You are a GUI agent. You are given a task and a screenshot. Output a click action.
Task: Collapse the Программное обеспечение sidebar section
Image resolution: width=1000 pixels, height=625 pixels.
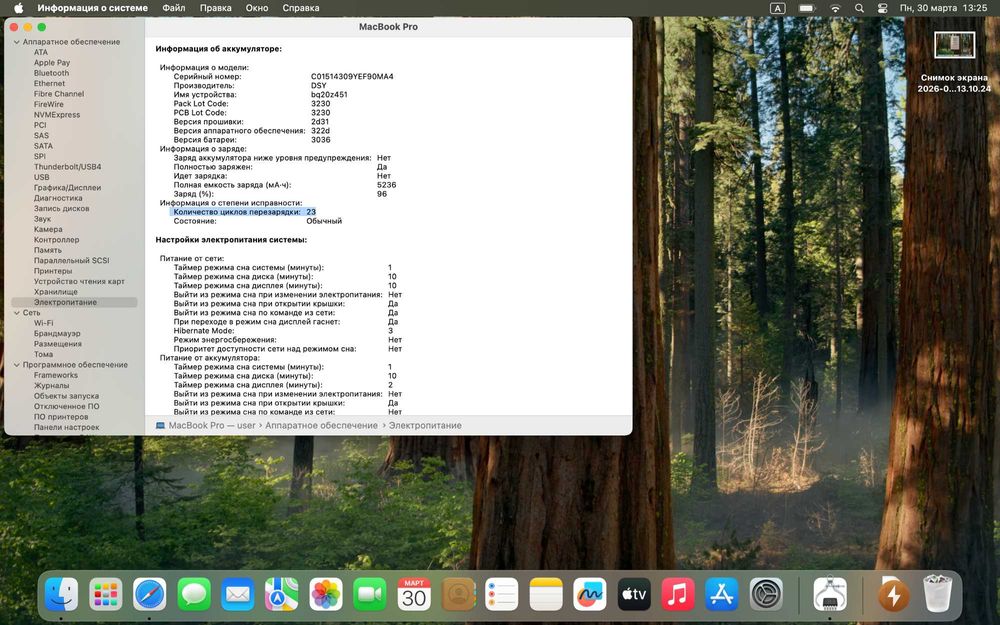pos(17,365)
